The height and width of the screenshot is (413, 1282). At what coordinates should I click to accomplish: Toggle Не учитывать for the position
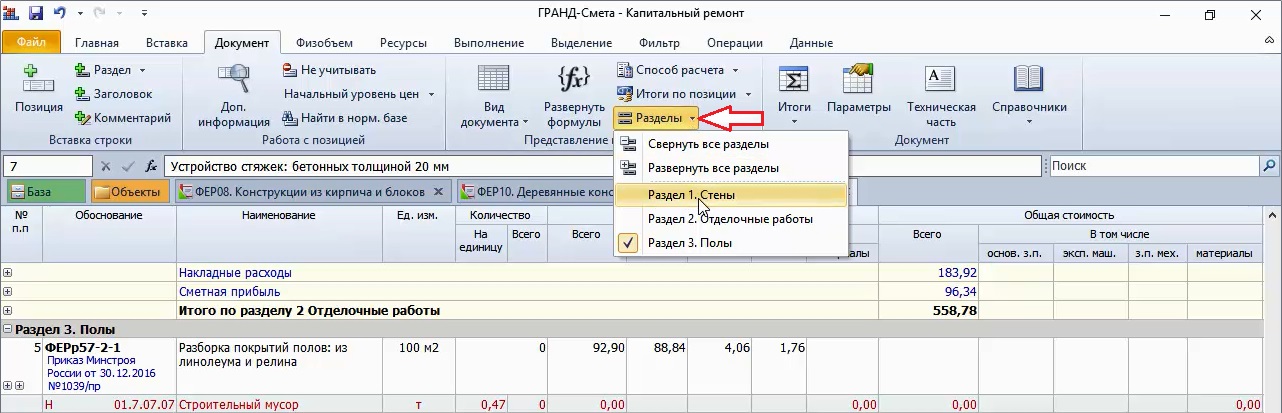[x=329, y=70]
